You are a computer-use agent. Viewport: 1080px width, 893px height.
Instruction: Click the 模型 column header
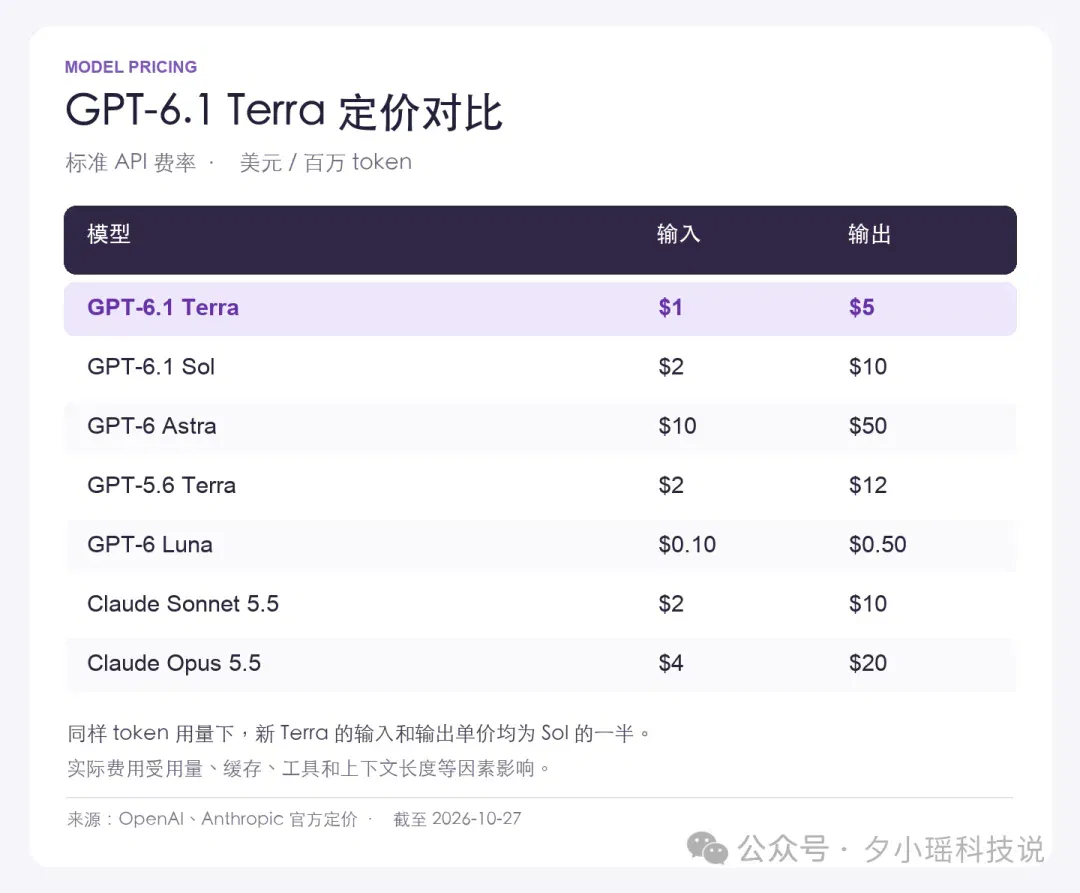coord(109,234)
